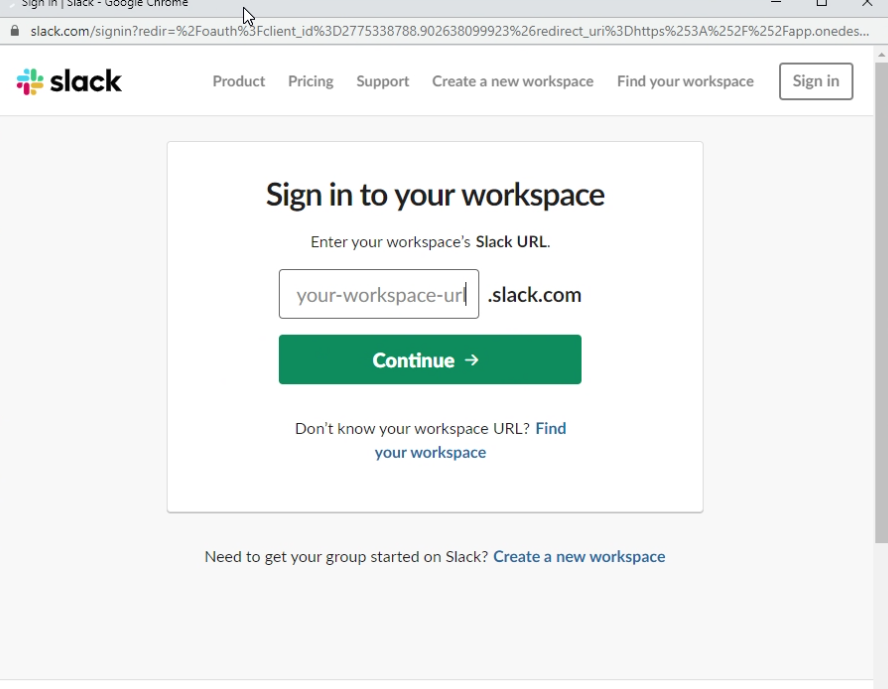Maximize the Chrome window

pos(822,4)
